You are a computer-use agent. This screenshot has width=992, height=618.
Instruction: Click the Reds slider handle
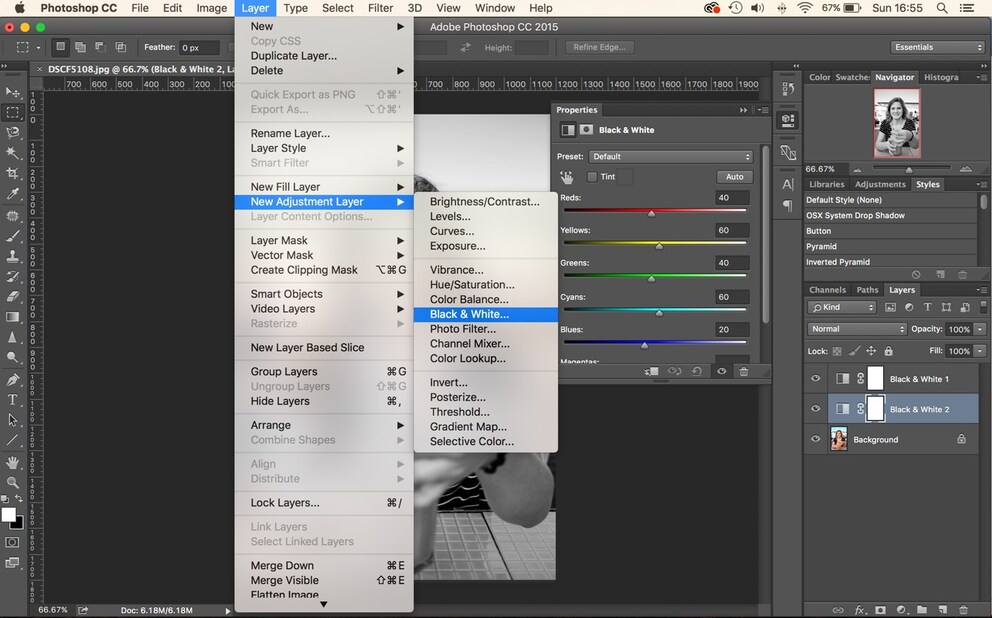pos(652,214)
